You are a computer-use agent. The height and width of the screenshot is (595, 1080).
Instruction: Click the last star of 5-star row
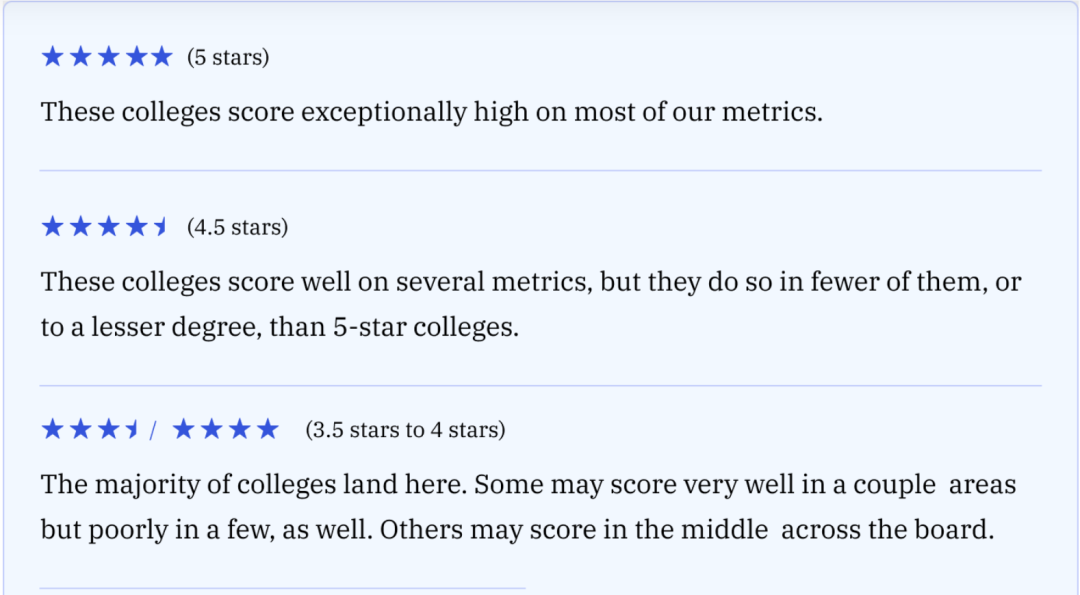(x=162, y=56)
